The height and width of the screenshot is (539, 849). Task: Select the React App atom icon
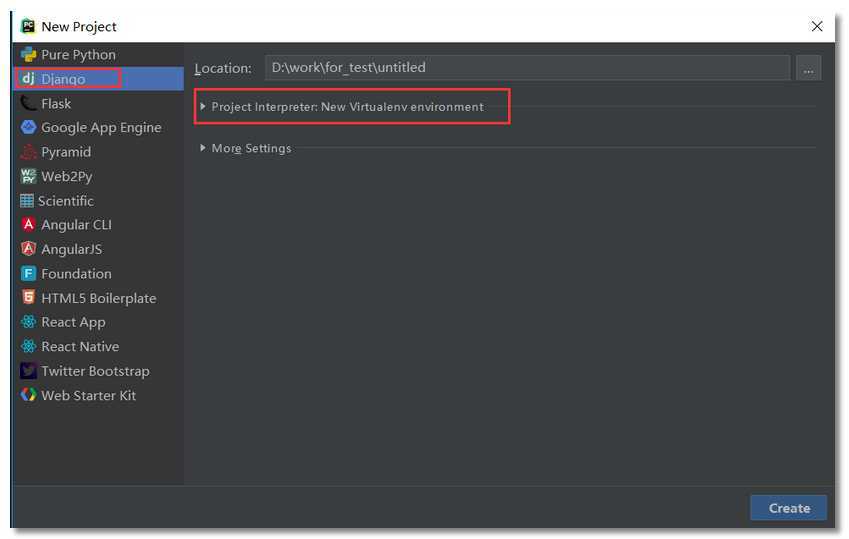28,322
